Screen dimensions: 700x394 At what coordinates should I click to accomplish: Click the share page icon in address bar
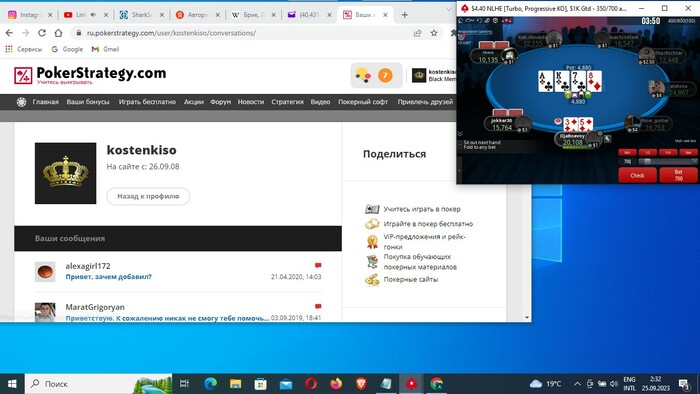pyautogui.click(x=418, y=33)
